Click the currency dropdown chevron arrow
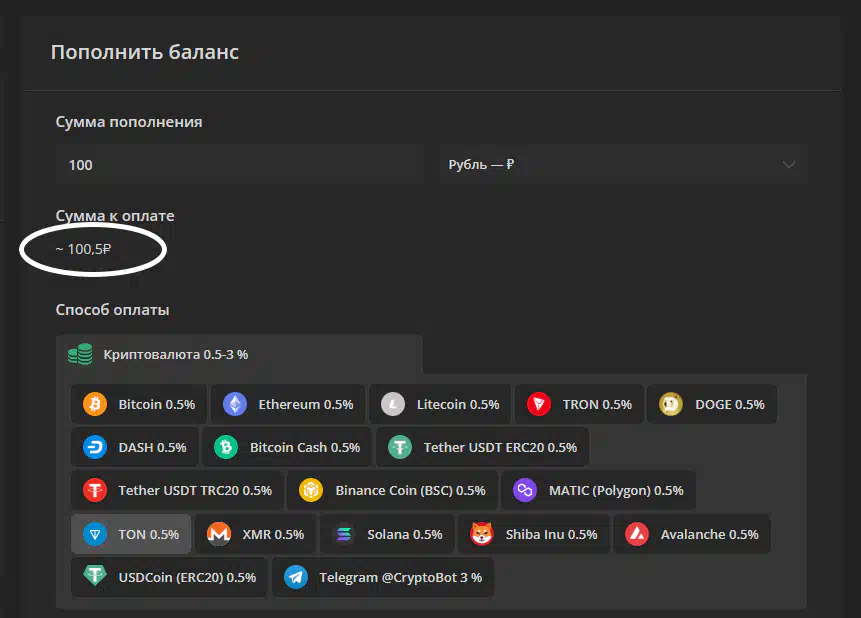861x618 pixels. 789,165
